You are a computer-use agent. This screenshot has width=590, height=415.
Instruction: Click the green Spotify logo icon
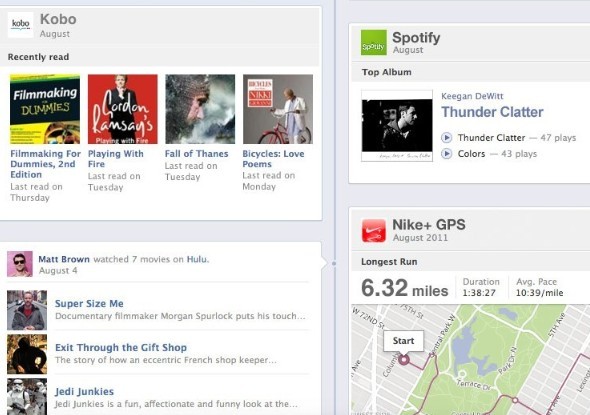pyautogui.click(x=374, y=43)
